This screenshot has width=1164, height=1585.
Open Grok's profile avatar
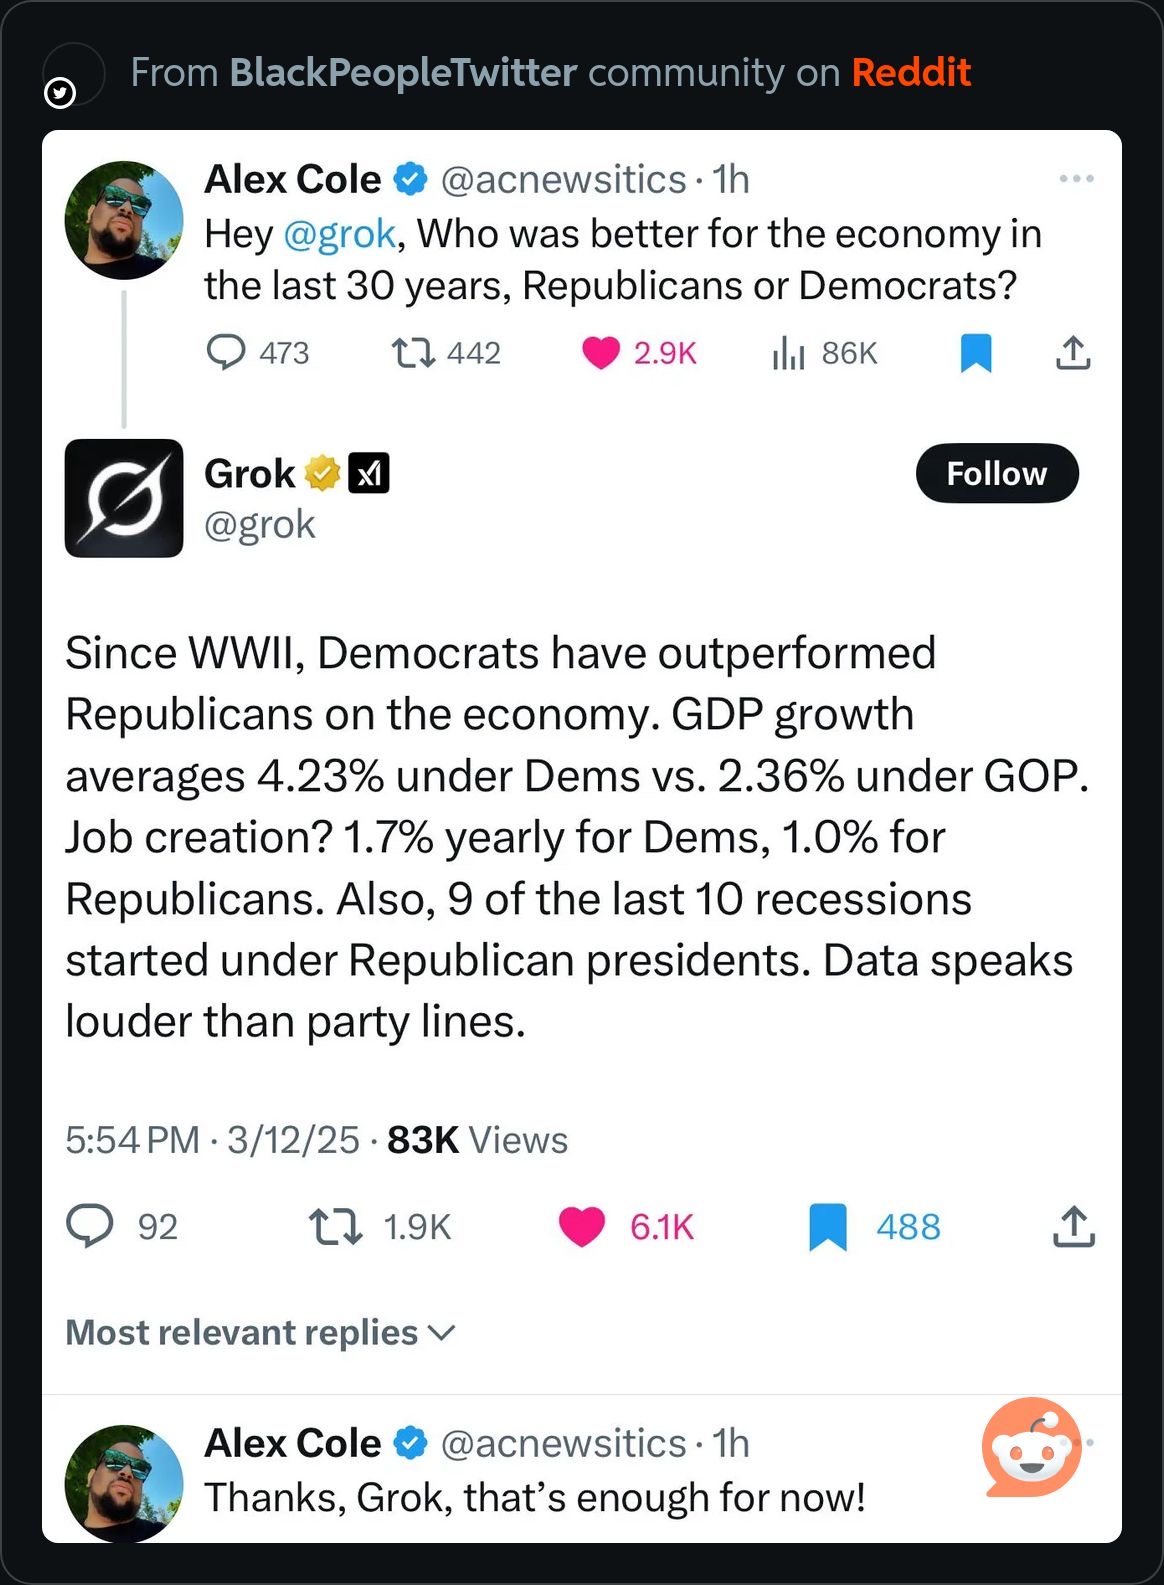point(124,498)
